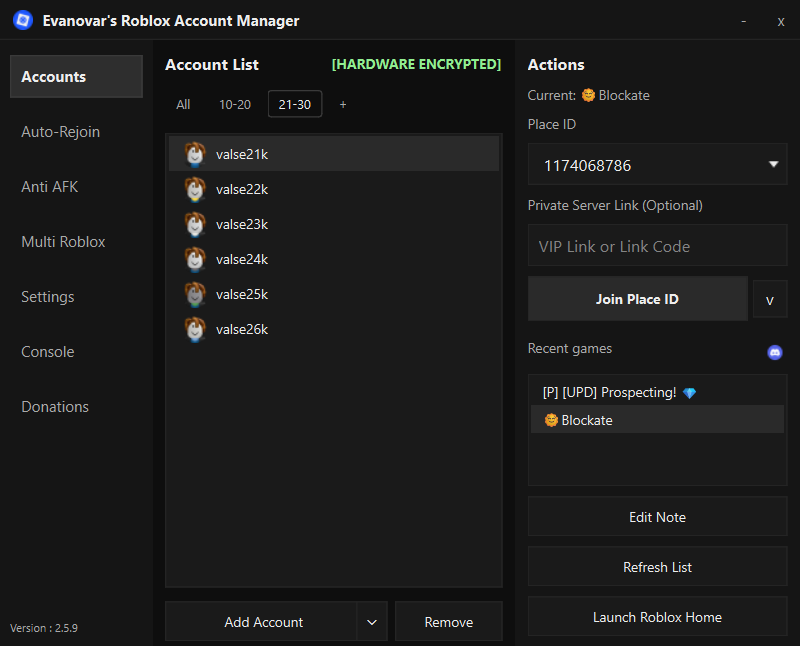Click valse22k avatar icon
800x646 pixels.
194,189
